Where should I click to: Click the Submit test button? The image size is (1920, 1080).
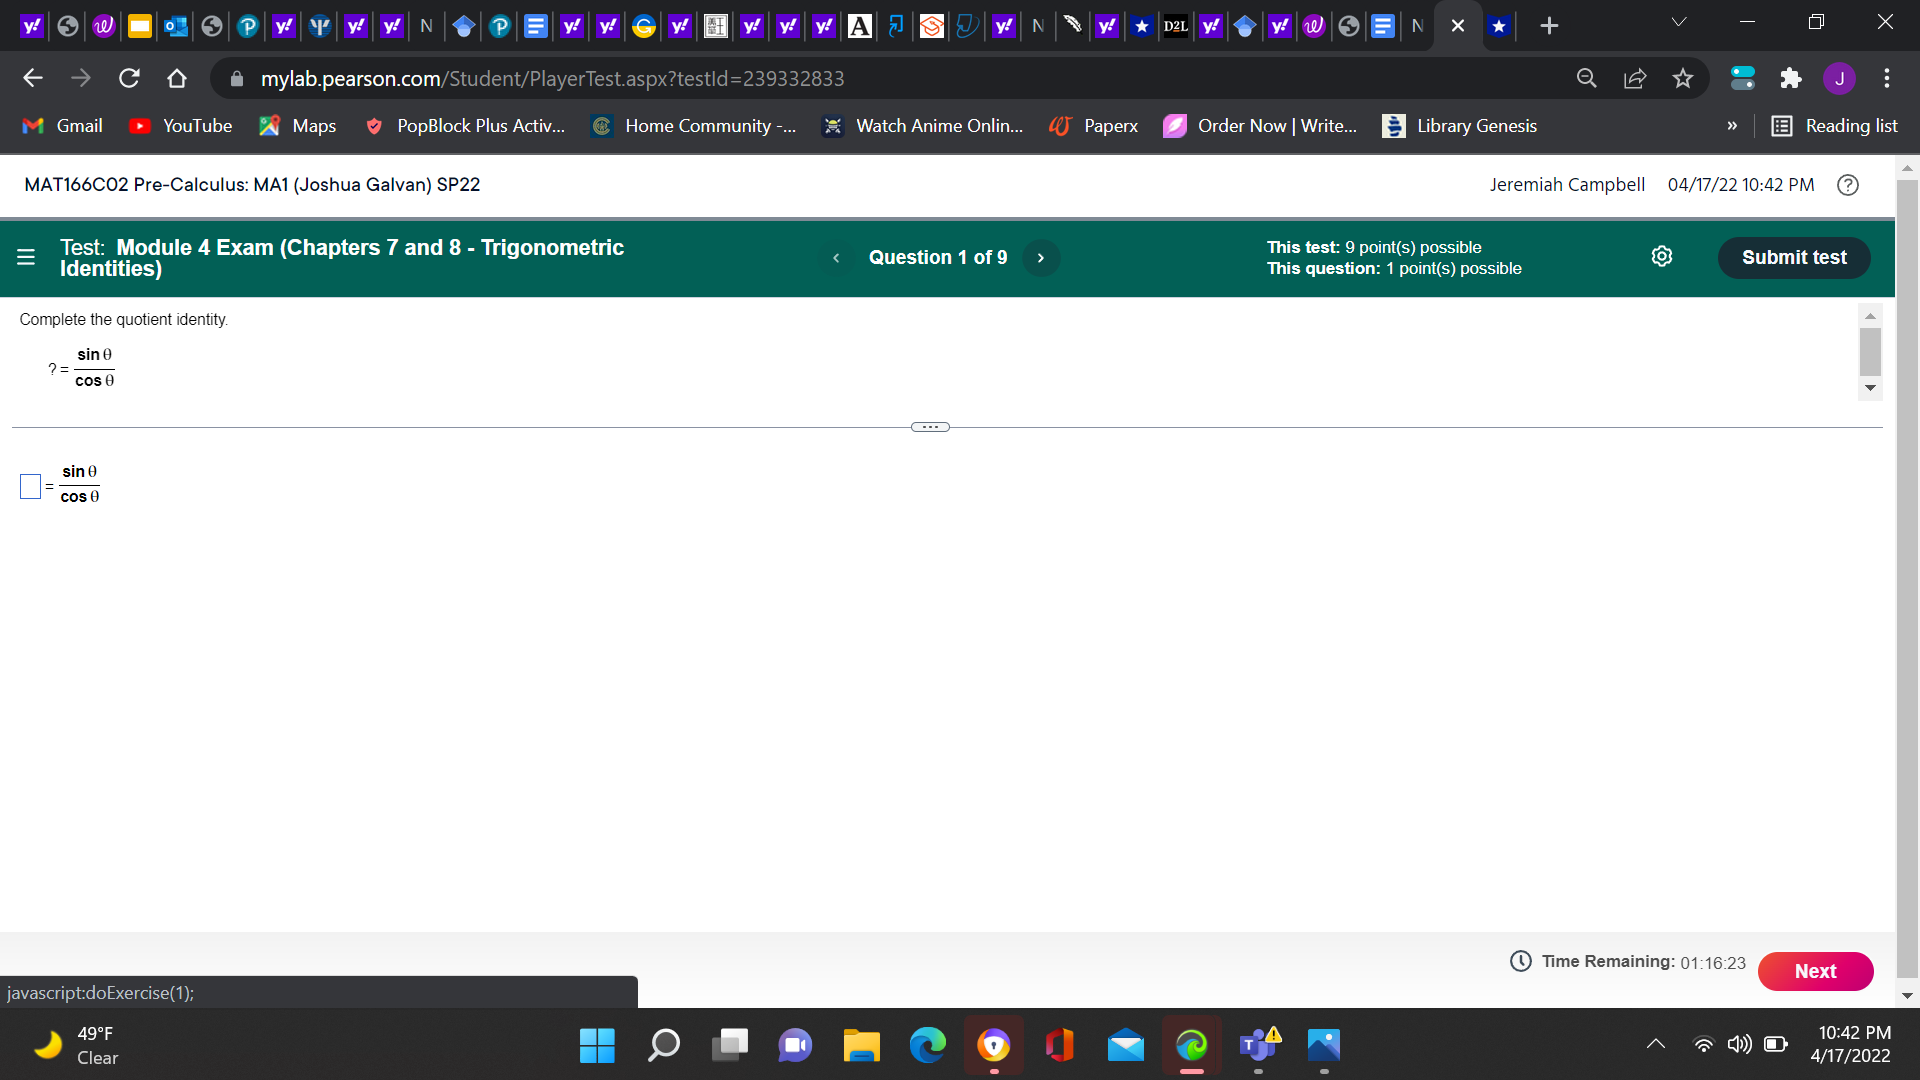point(1794,257)
